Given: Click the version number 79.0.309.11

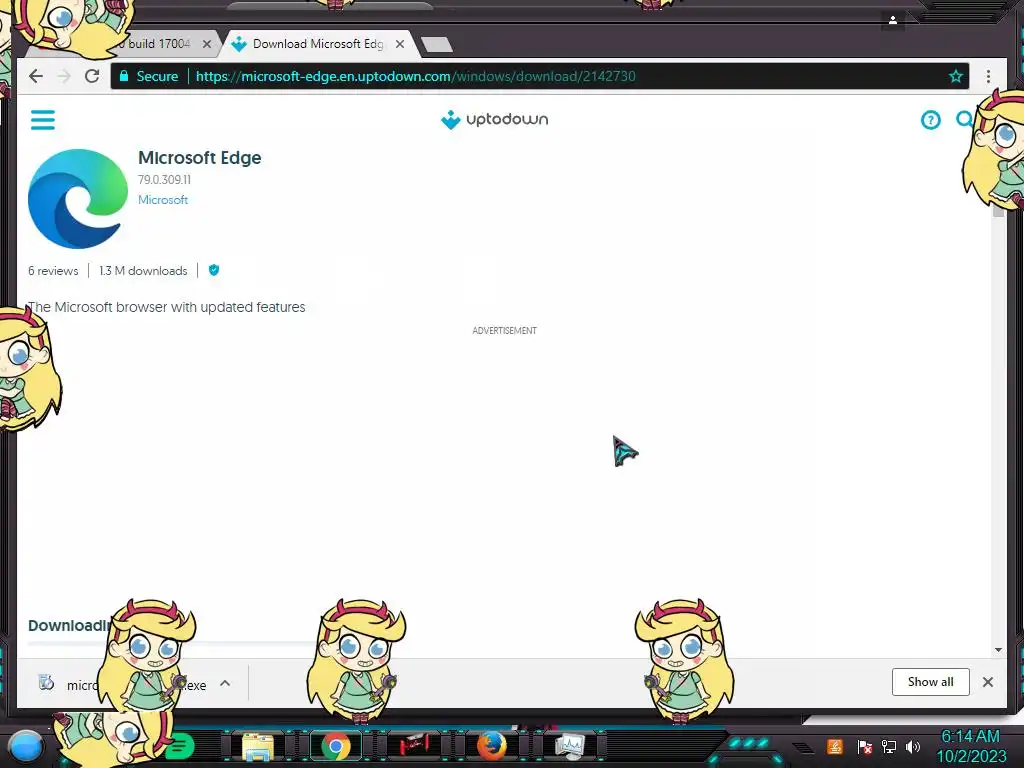Looking at the screenshot, I should pos(165,180).
